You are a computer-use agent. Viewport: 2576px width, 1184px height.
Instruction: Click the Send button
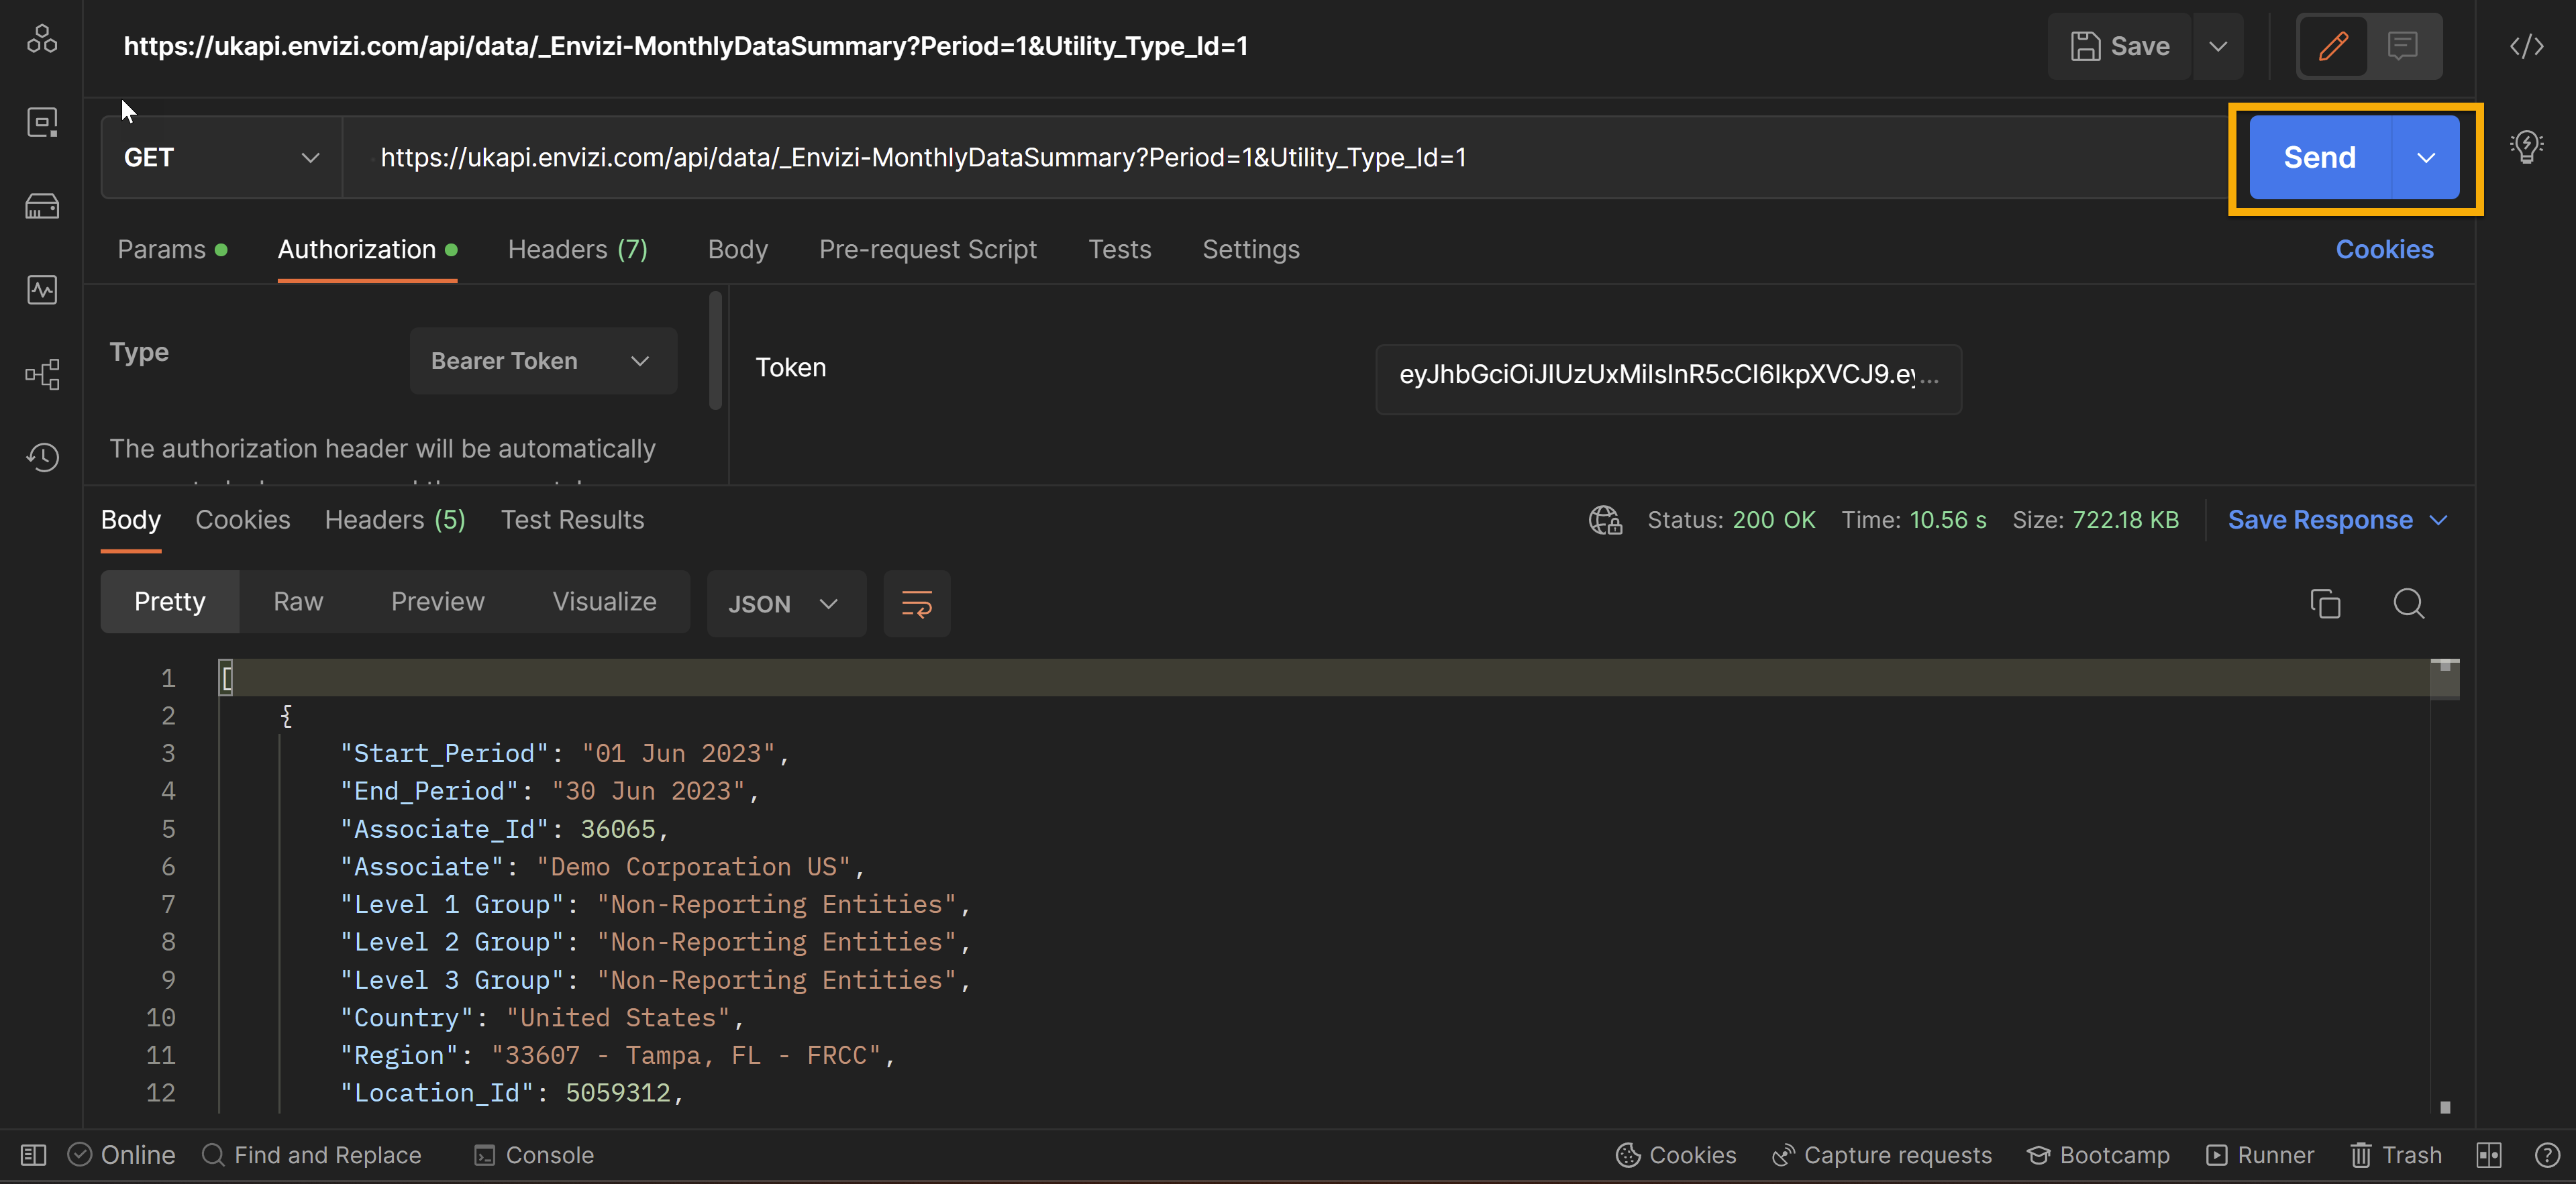2320,157
